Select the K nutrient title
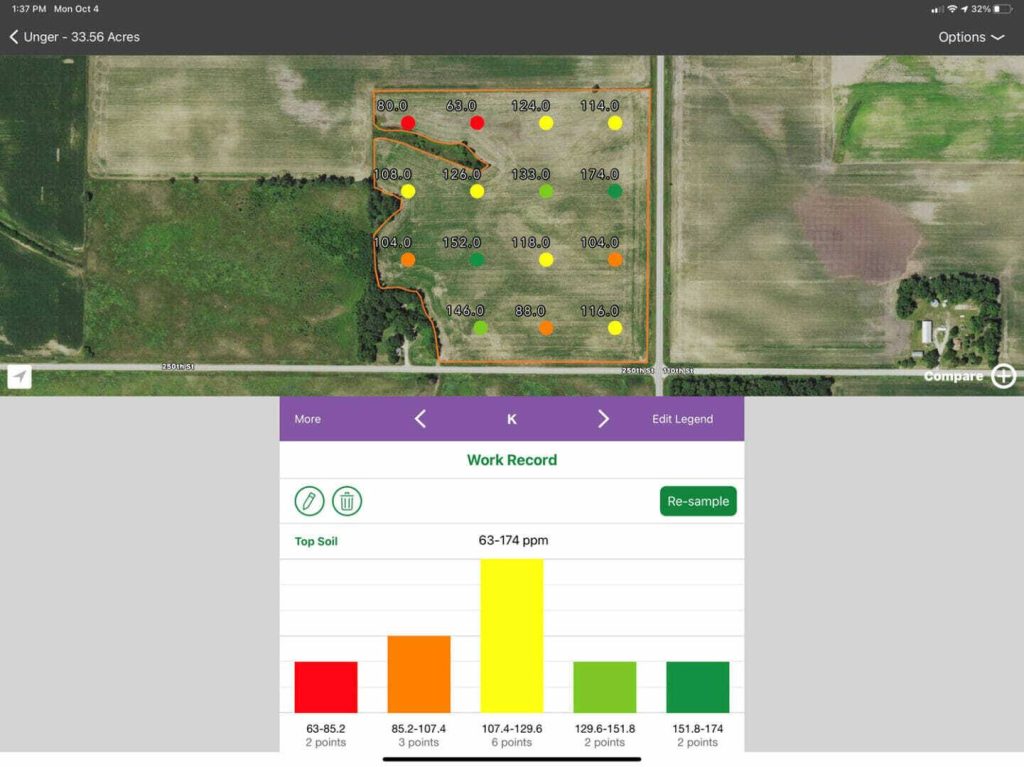Image resolution: width=1024 pixels, height=767 pixels. tap(511, 419)
